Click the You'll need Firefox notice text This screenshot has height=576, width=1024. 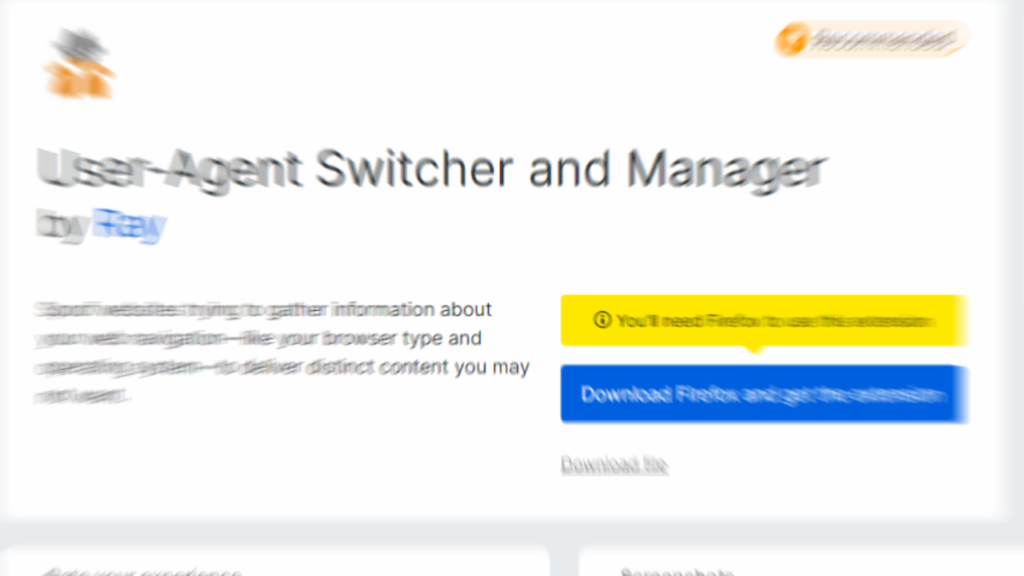(x=775, y=321)
